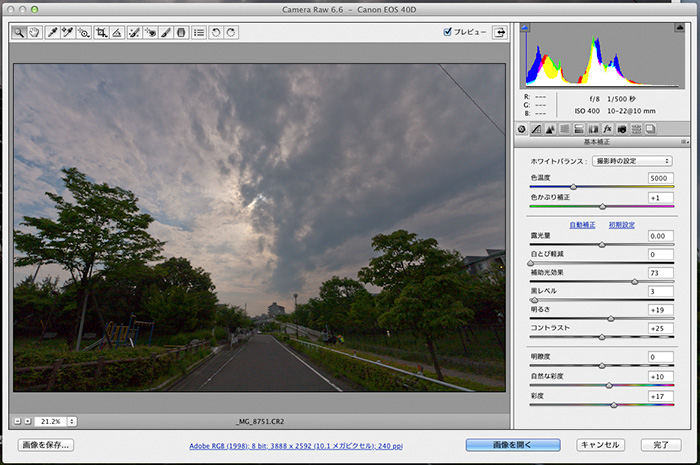This screenshot has height=465, width=700.
Task: Select the Spot Removal tool
Action: (x=134, y=32)
